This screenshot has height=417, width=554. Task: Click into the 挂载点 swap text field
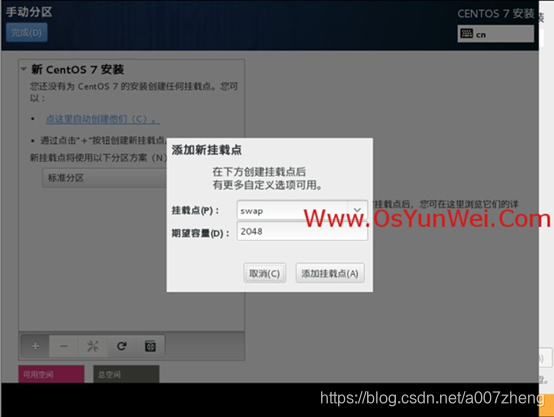pos(293,211)
